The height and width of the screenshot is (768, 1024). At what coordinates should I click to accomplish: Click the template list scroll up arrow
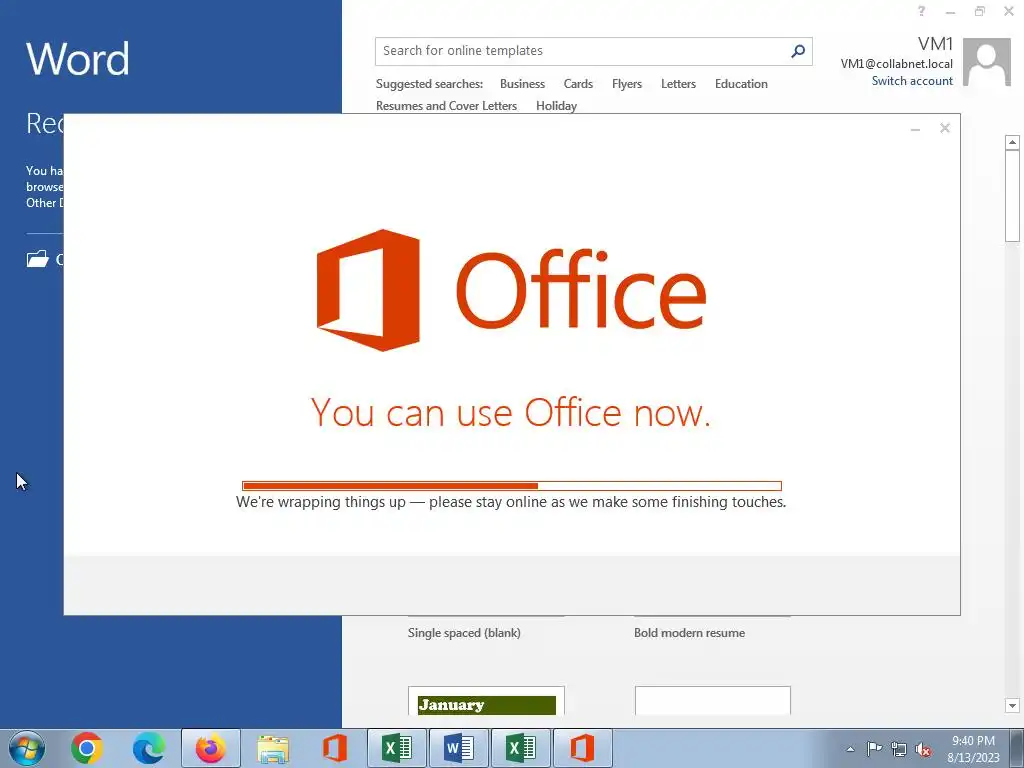tap(1012, 142)
